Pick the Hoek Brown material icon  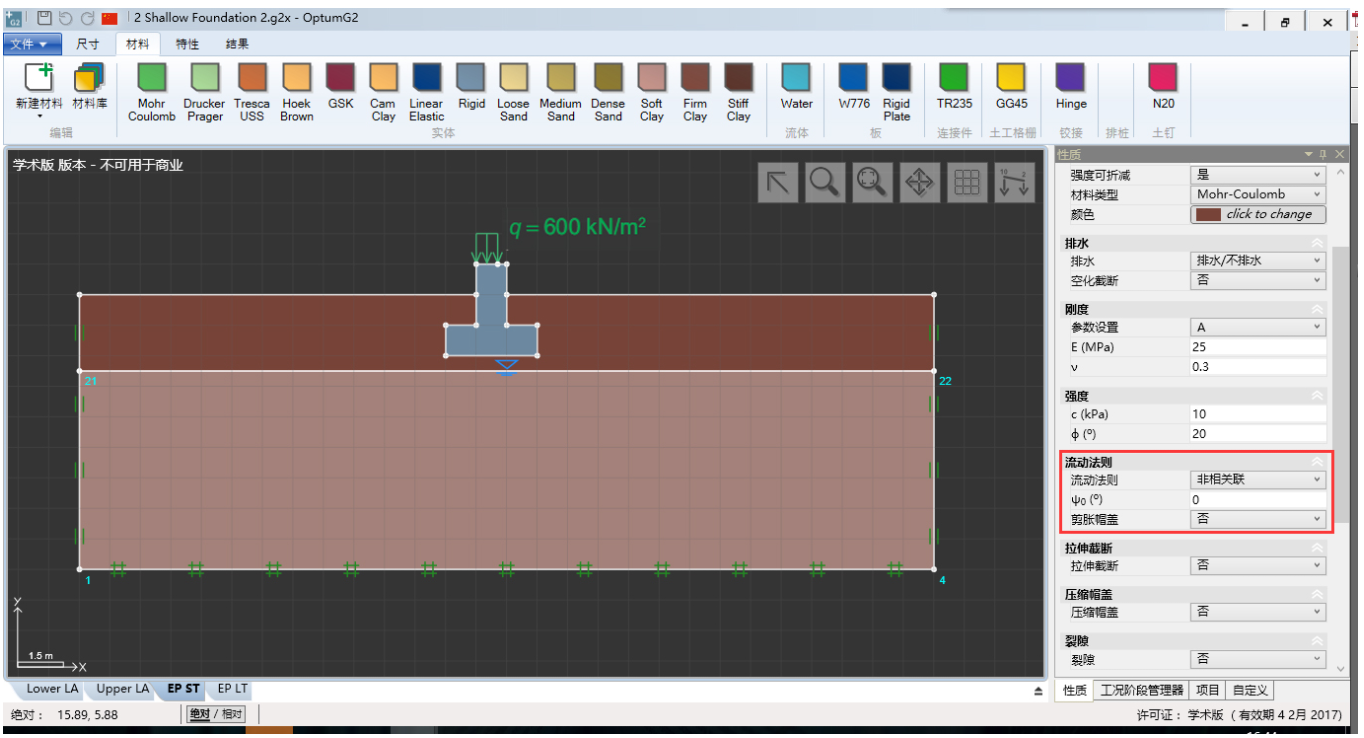pos(297,78)
